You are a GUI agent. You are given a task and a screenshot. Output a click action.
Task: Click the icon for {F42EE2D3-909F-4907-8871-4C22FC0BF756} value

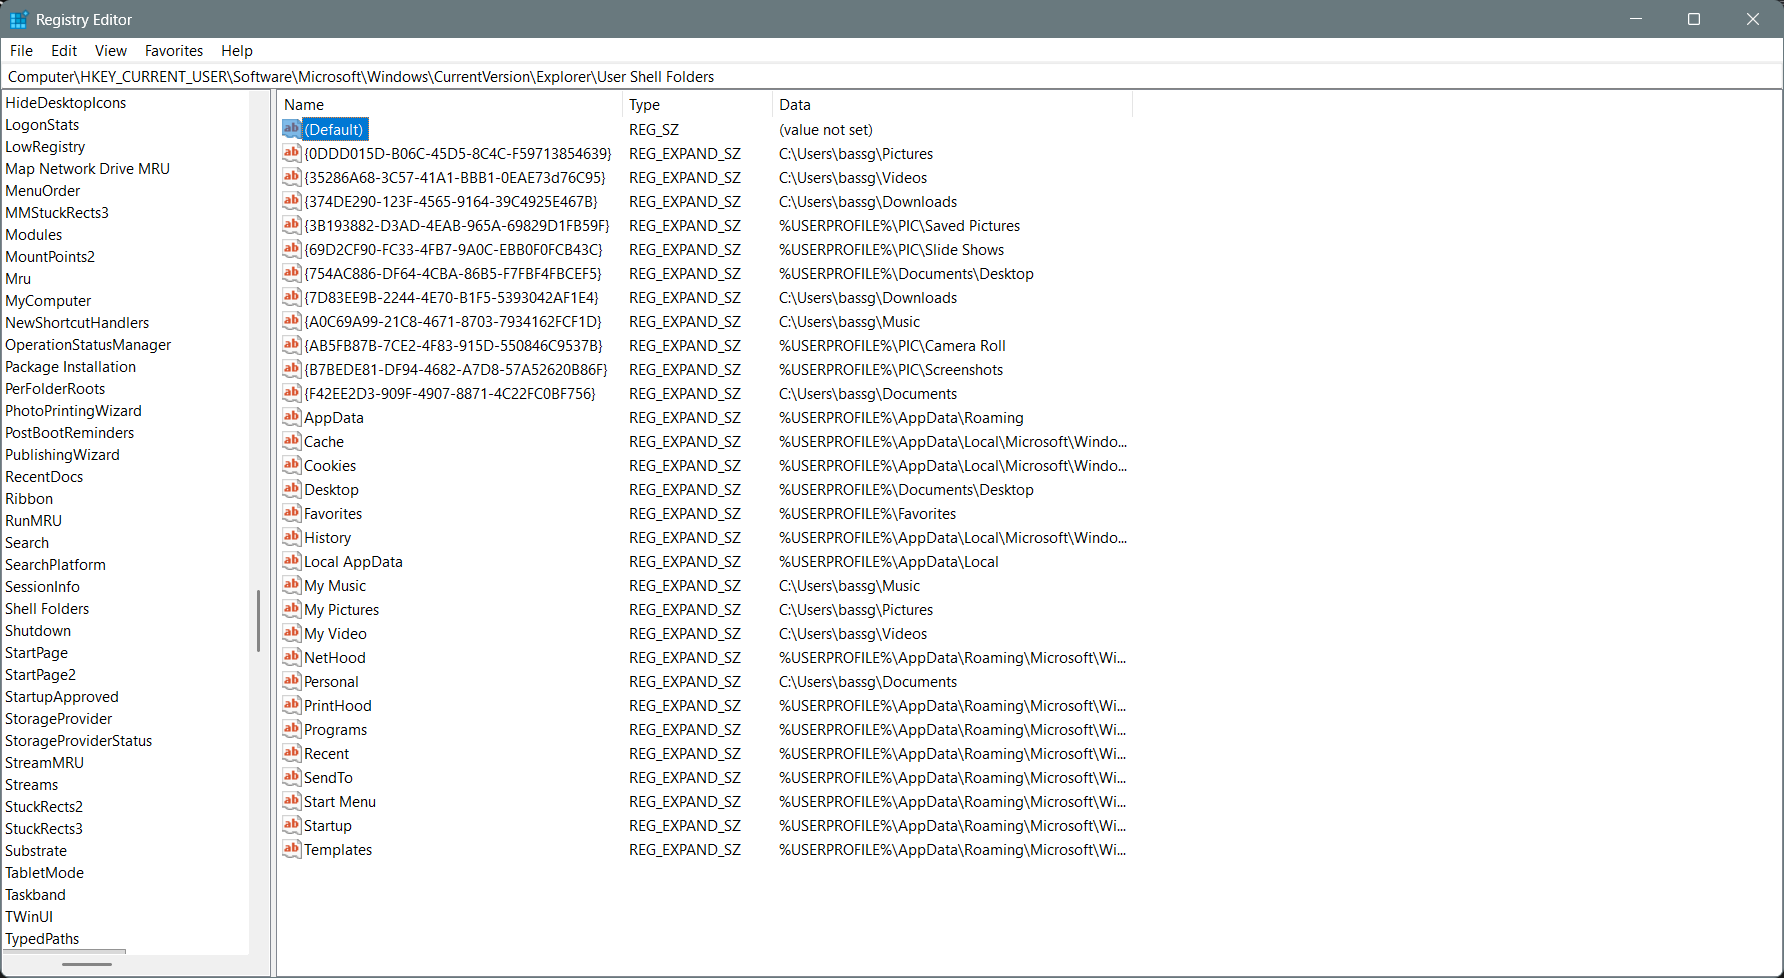pyautogui.click(x=291, y=393)
